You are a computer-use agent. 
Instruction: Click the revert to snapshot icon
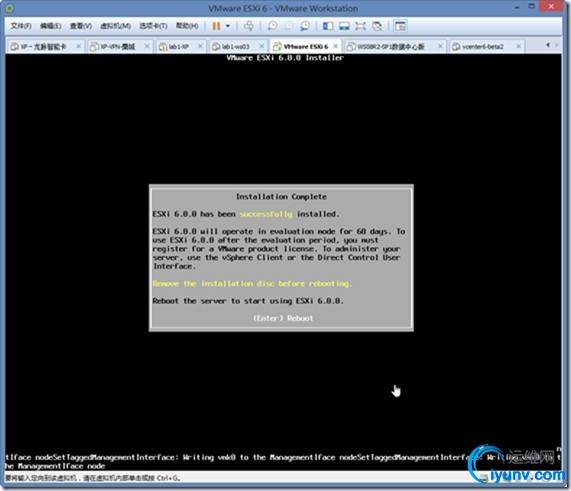288,26
